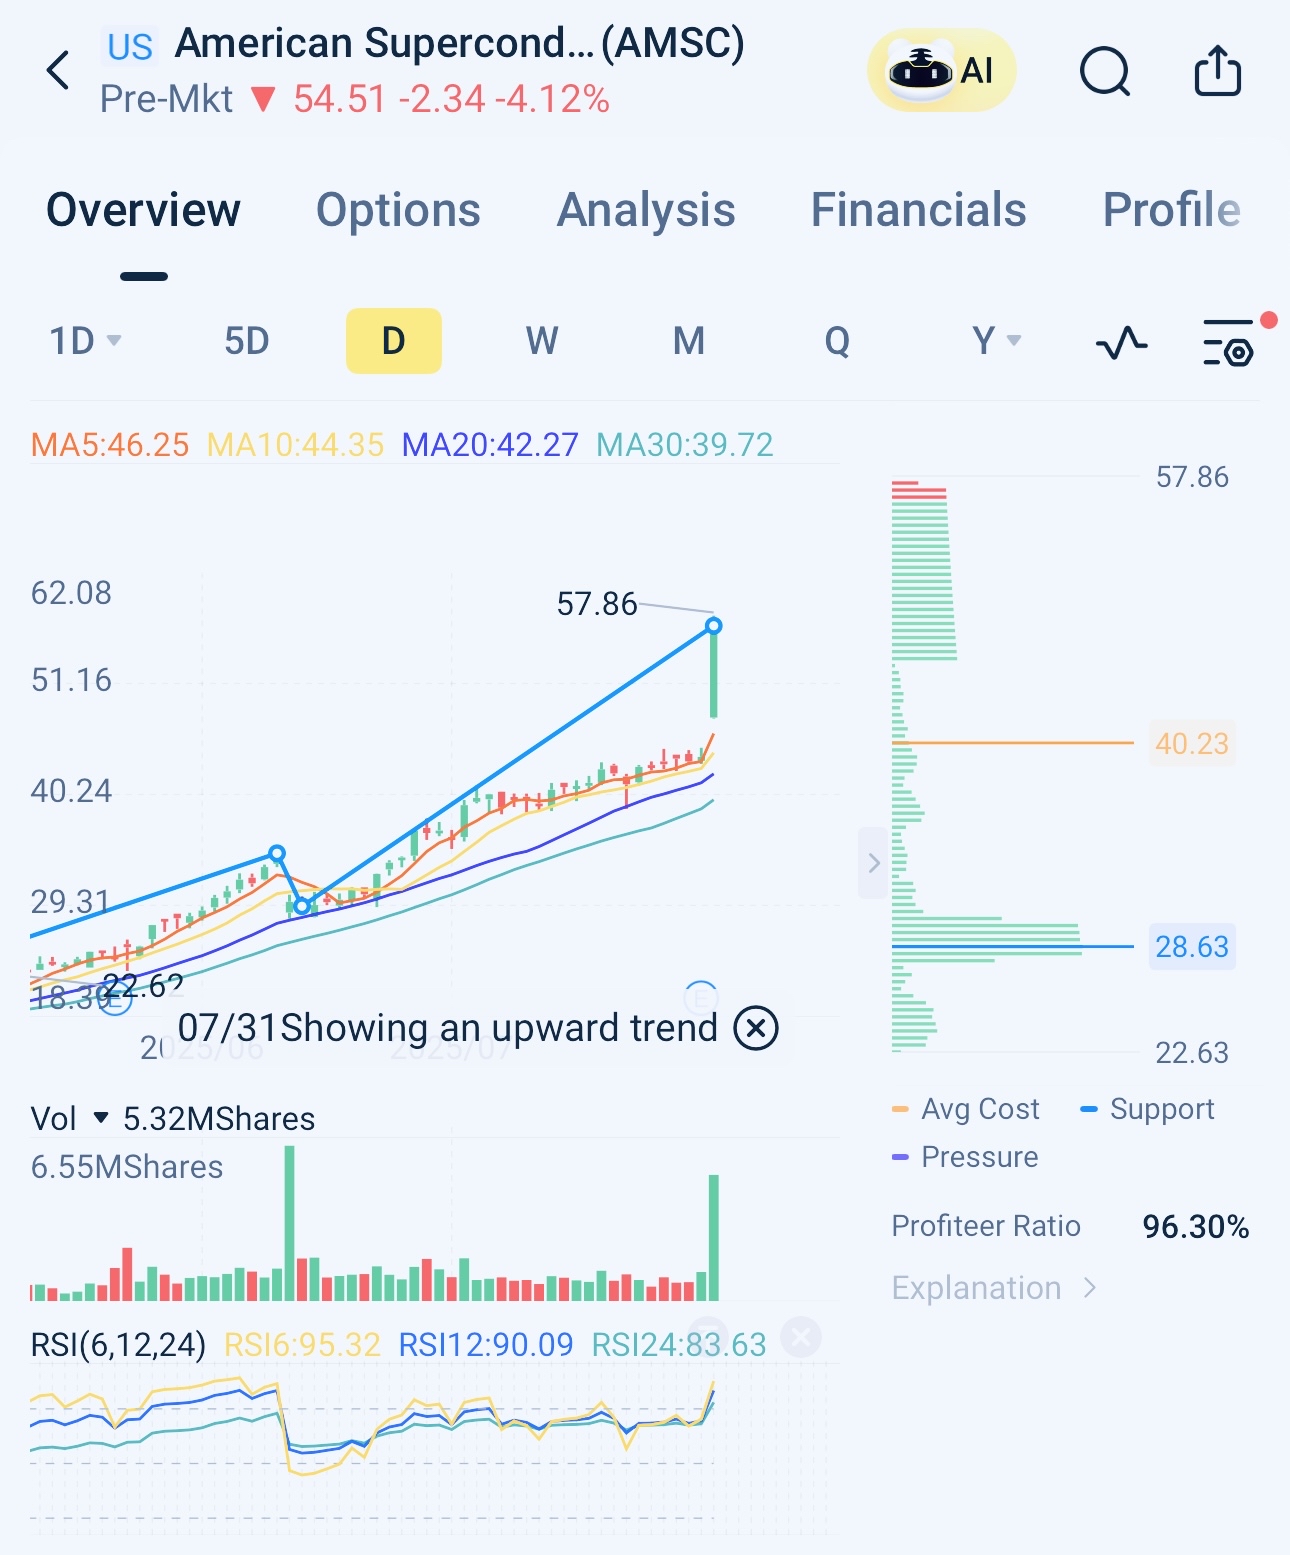Open the Vol indicator dropdown
1290x1555 pixels.
[x=101, y=1118]
